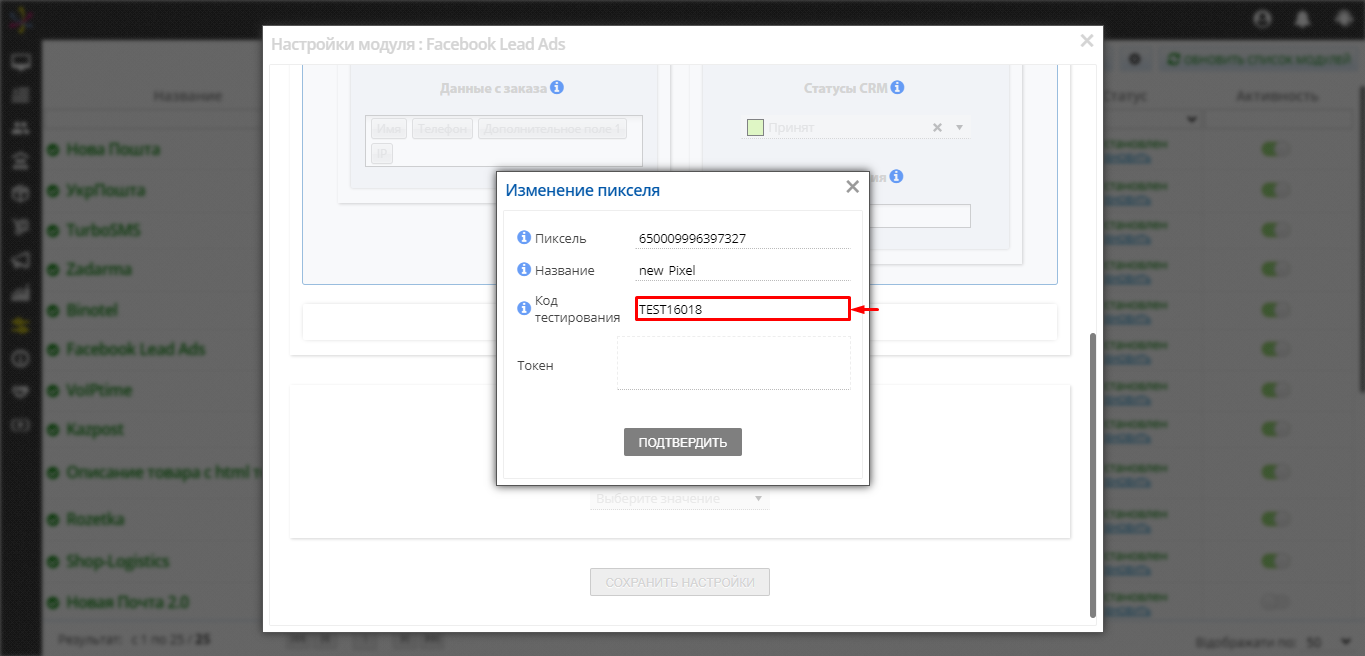This screenshot has width=1365, height=656.
Task: Open the УкрПошта module link
Action: point(106,190)
